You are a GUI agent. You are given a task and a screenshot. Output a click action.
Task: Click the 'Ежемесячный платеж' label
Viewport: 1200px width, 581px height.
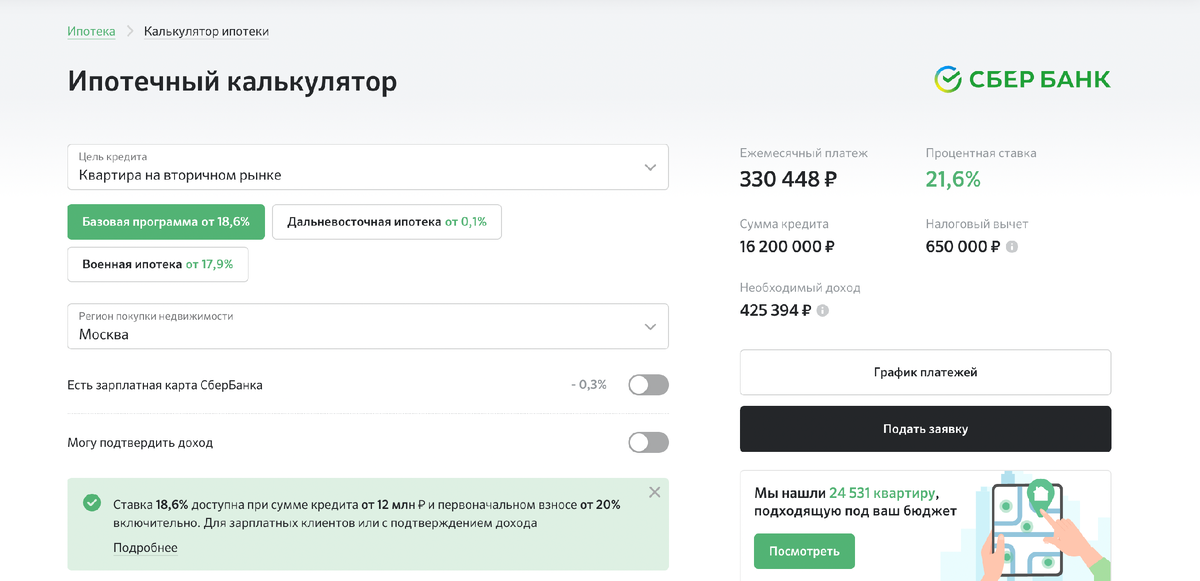[804, 154]
